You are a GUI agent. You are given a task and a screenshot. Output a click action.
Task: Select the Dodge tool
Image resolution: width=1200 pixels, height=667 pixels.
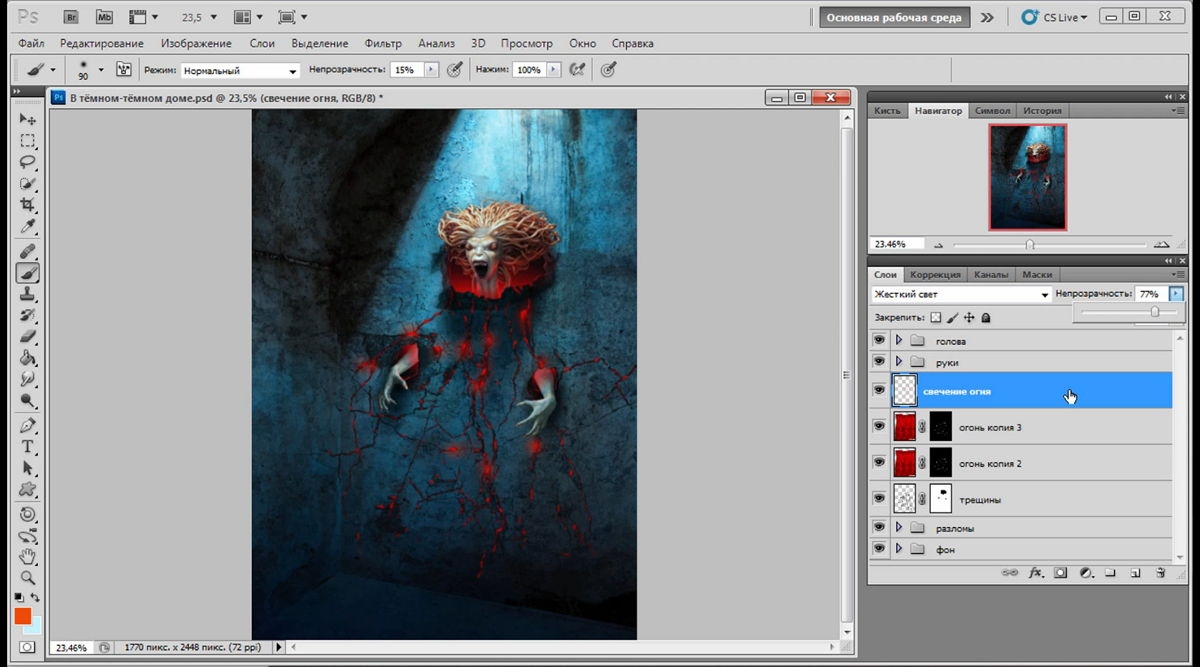[28, 401]
